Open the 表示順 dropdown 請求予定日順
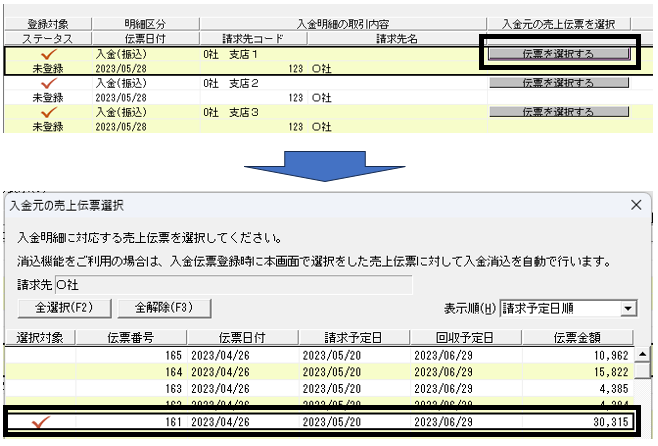This screenshot has height=446, width=658. (x=569, y=309)
